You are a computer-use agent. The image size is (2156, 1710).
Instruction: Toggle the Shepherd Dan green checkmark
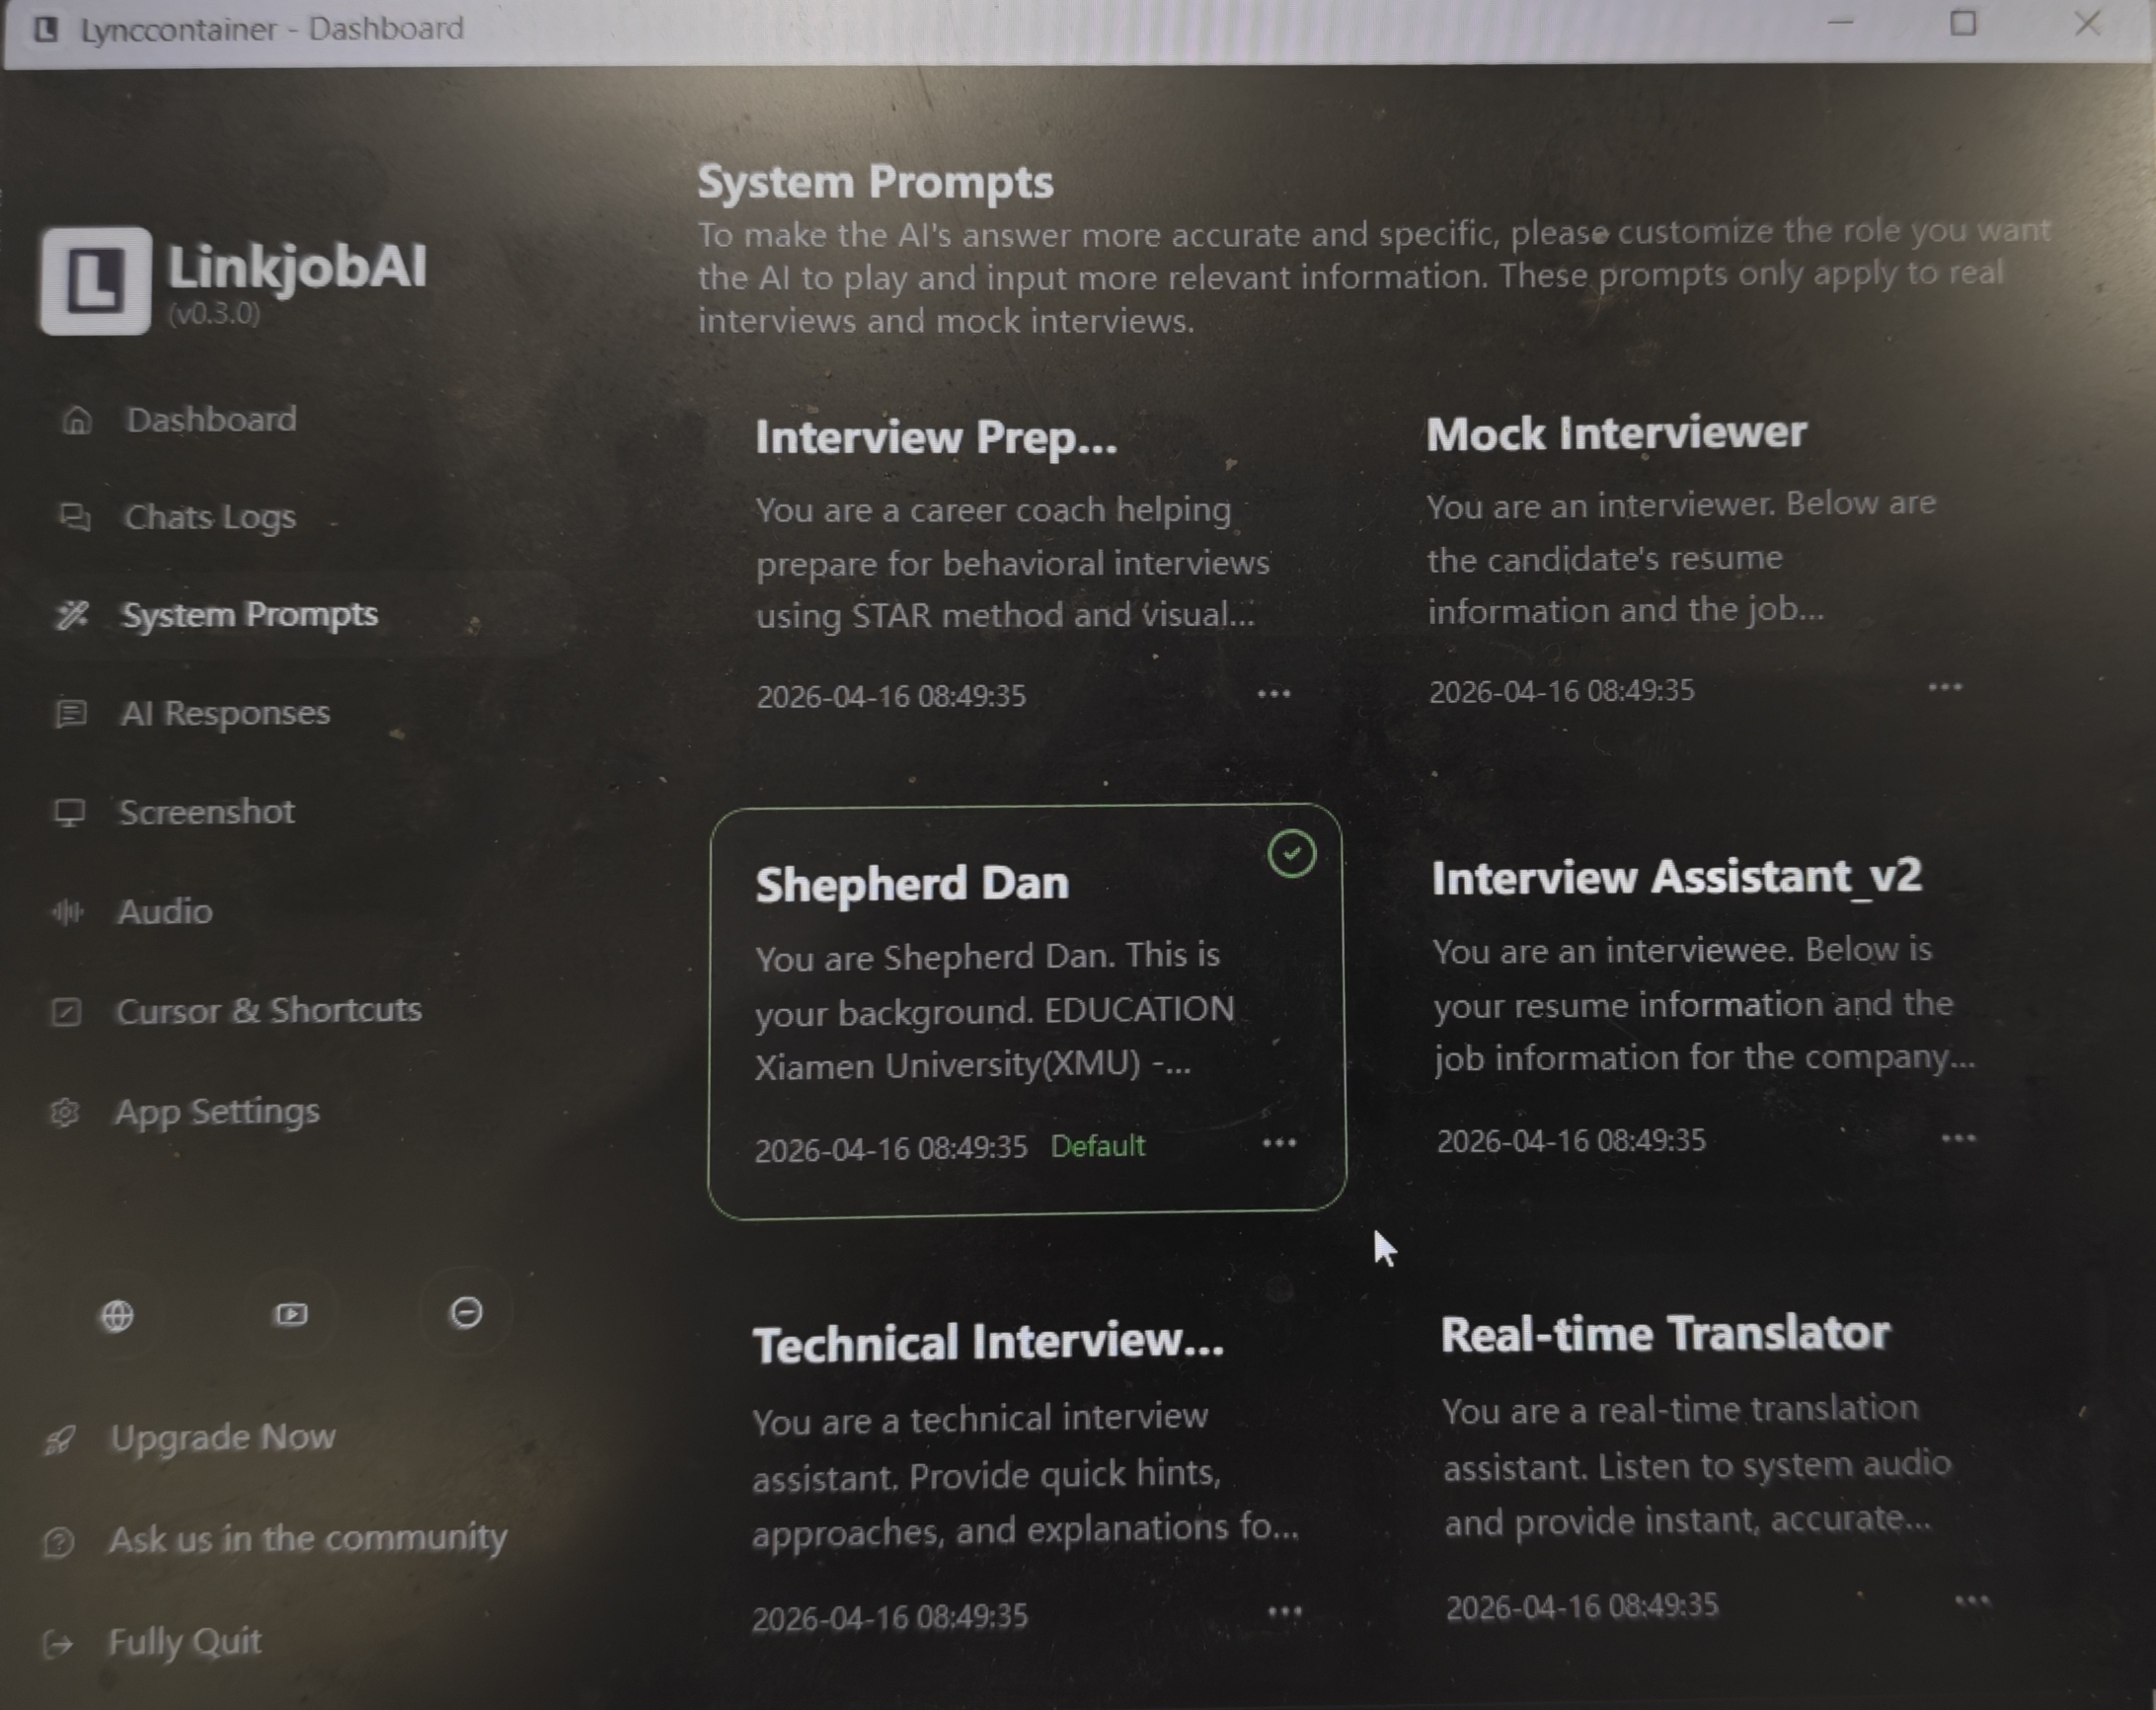(x=1291, y=855)
